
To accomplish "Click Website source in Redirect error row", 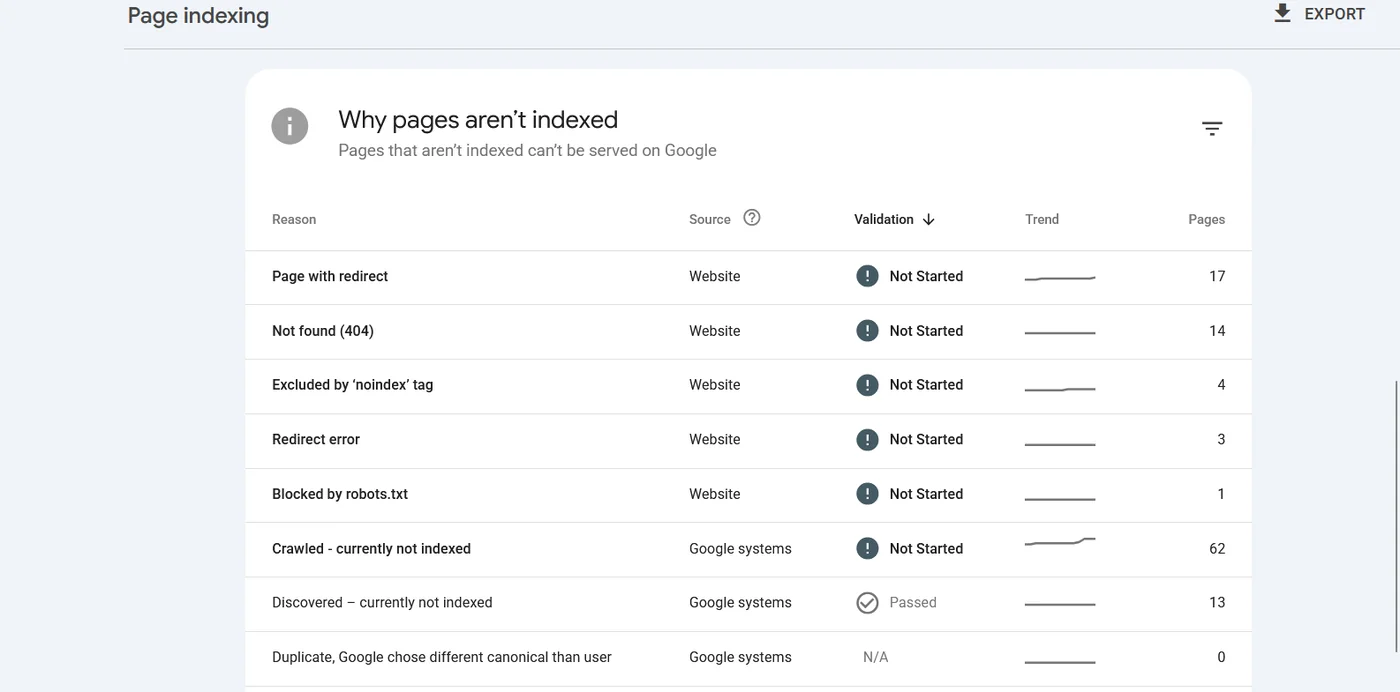I will pos(715,439).
